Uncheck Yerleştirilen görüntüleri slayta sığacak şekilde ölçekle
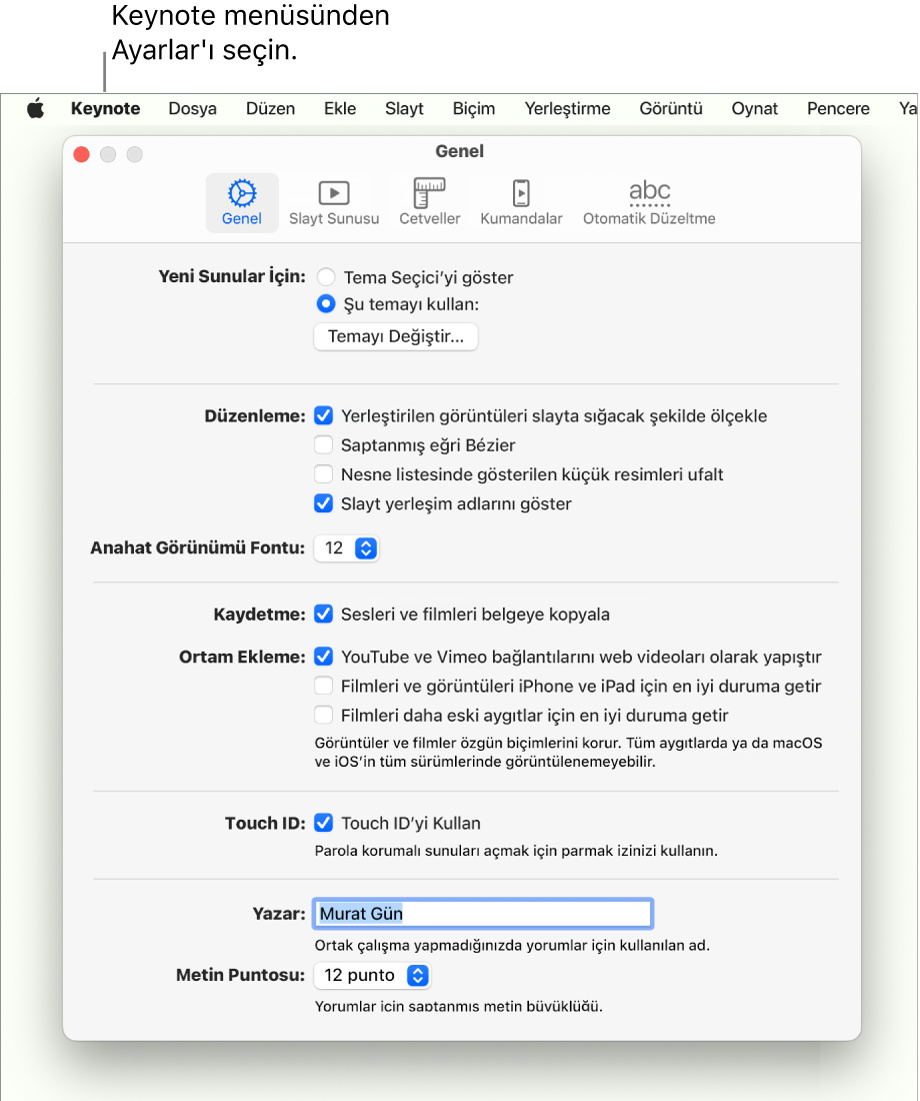The width and height of the screenshot is (920, 1101). [324, 416]
